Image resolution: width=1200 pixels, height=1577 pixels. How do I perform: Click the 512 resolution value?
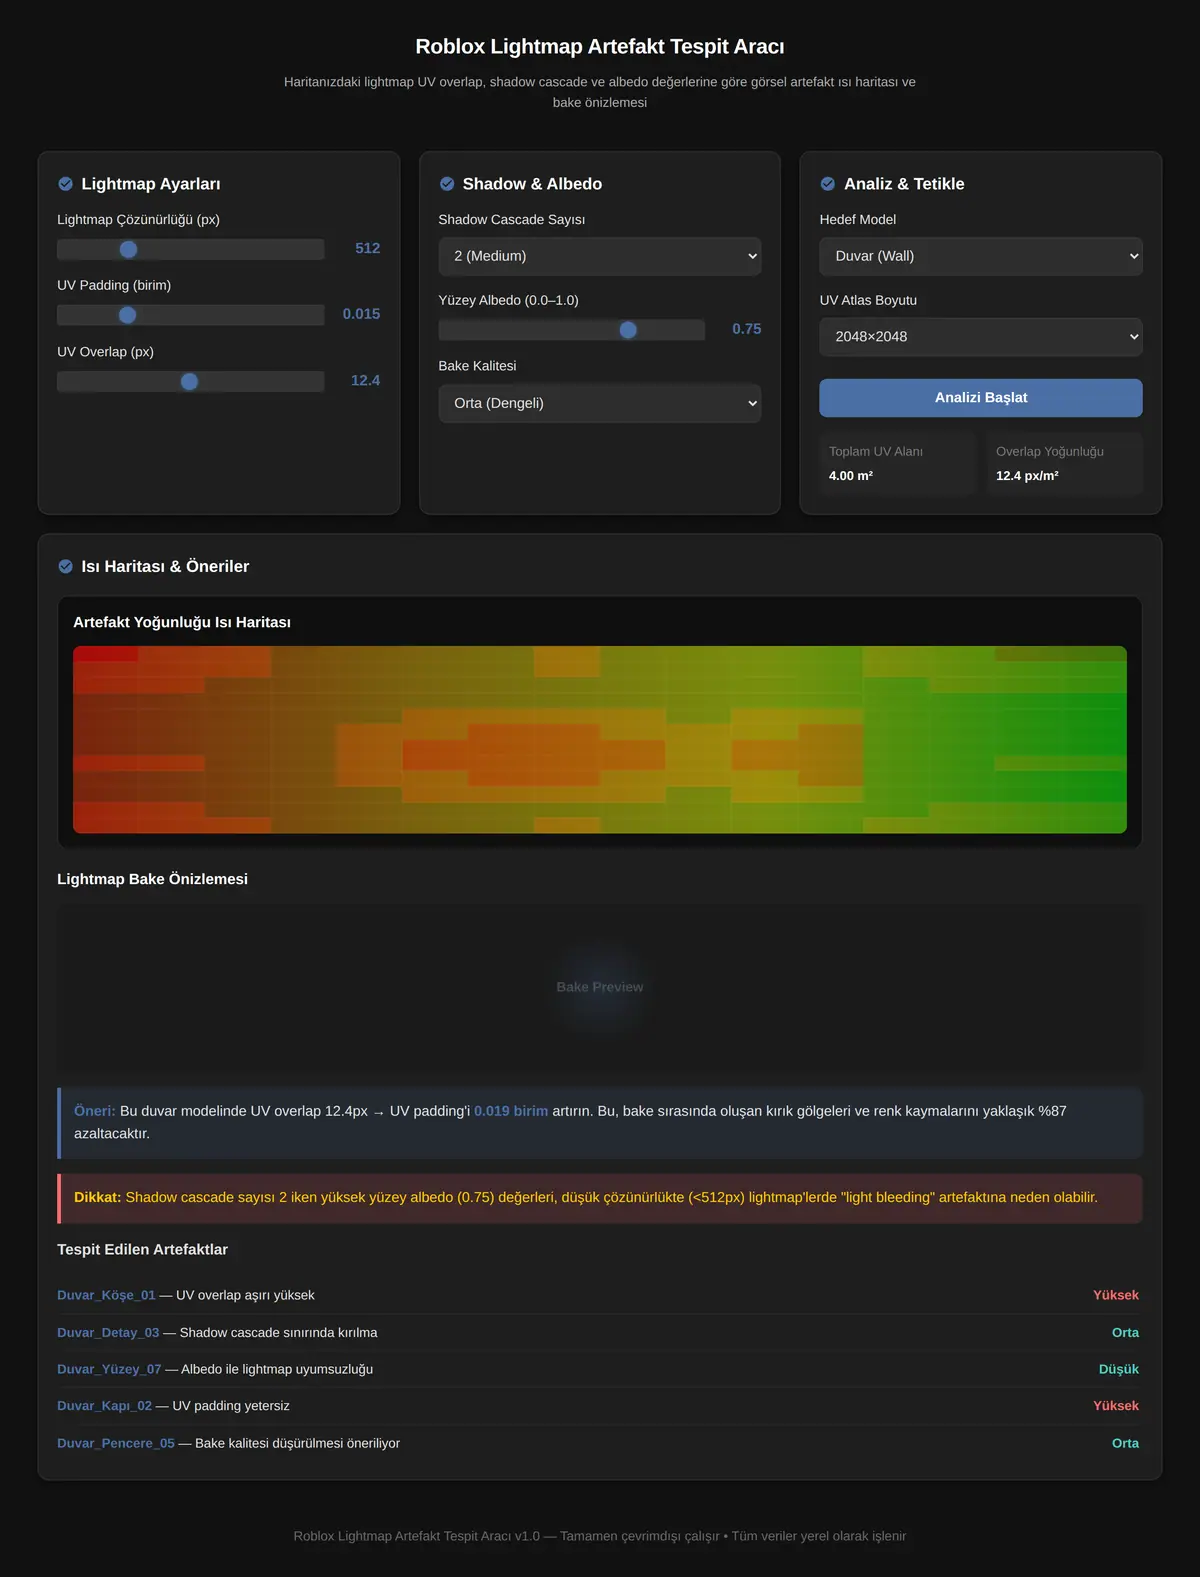(367, 248)
